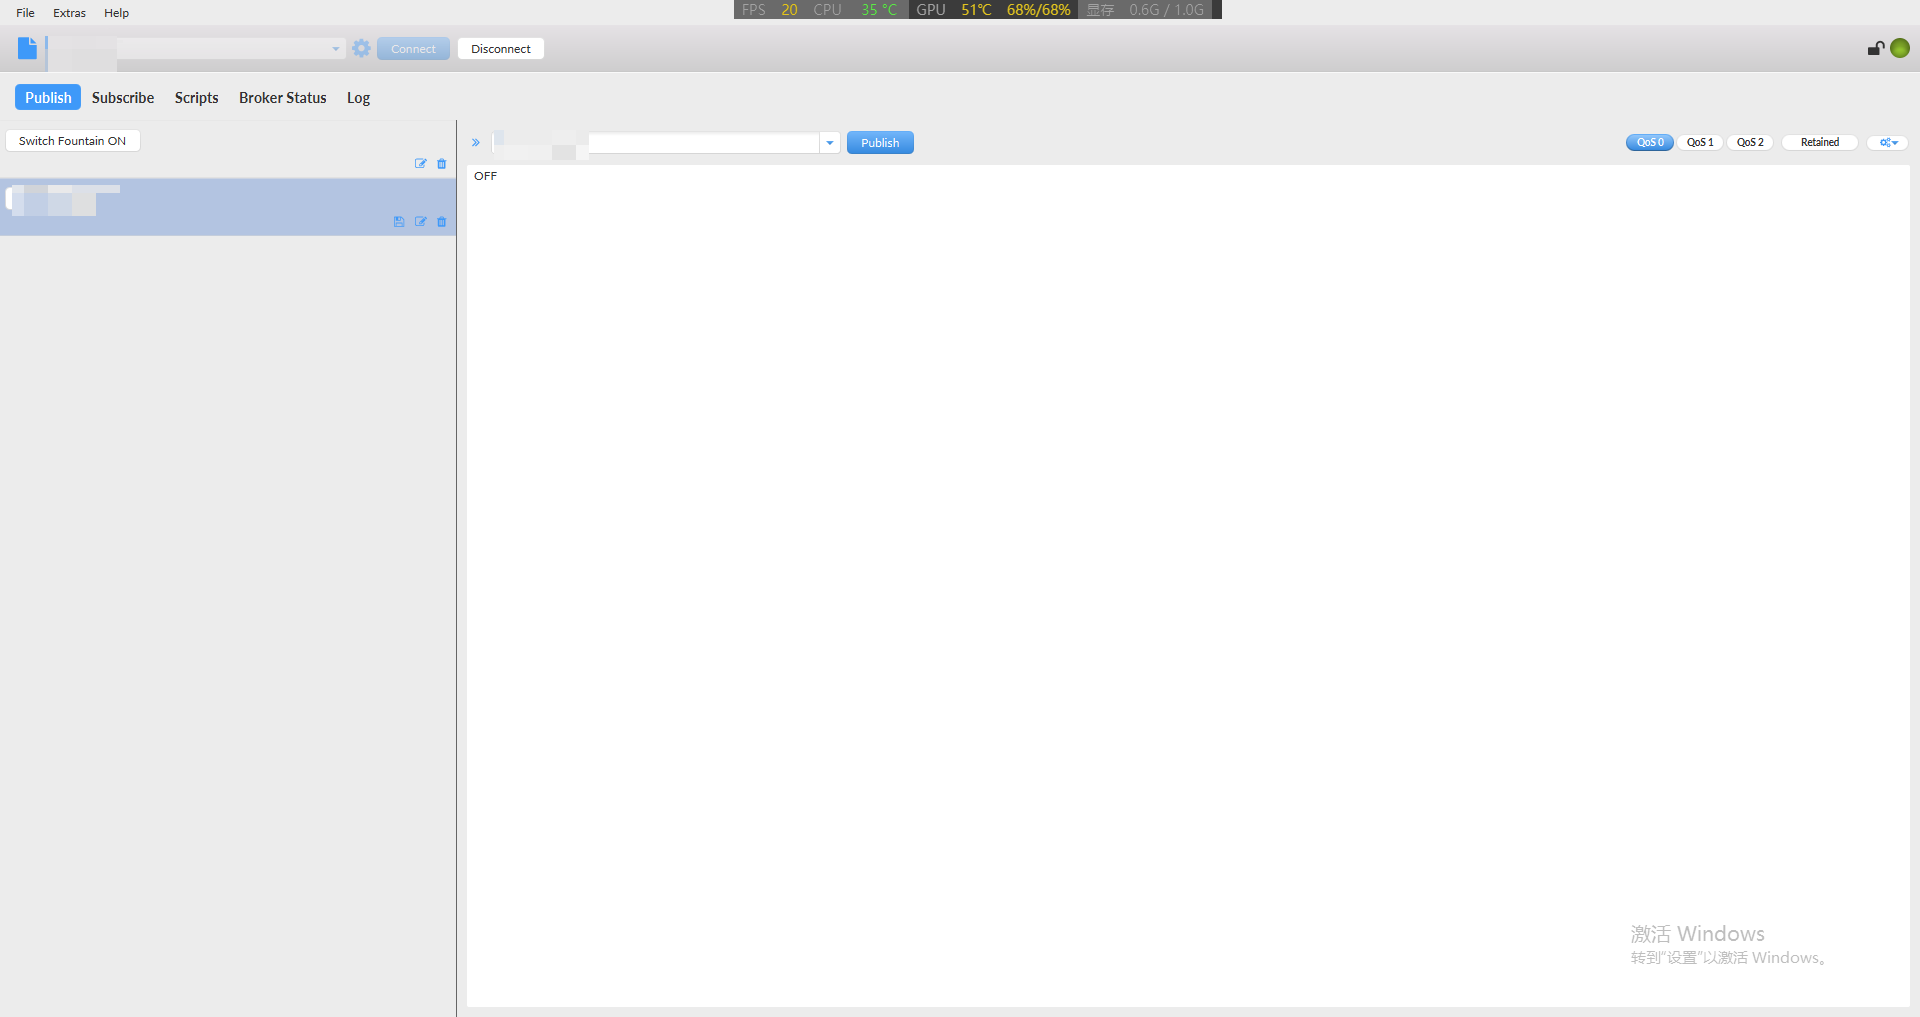Select QoS 2 quality level
The height and width of the screenshot is (1017, 1920).
[1750, 142]
